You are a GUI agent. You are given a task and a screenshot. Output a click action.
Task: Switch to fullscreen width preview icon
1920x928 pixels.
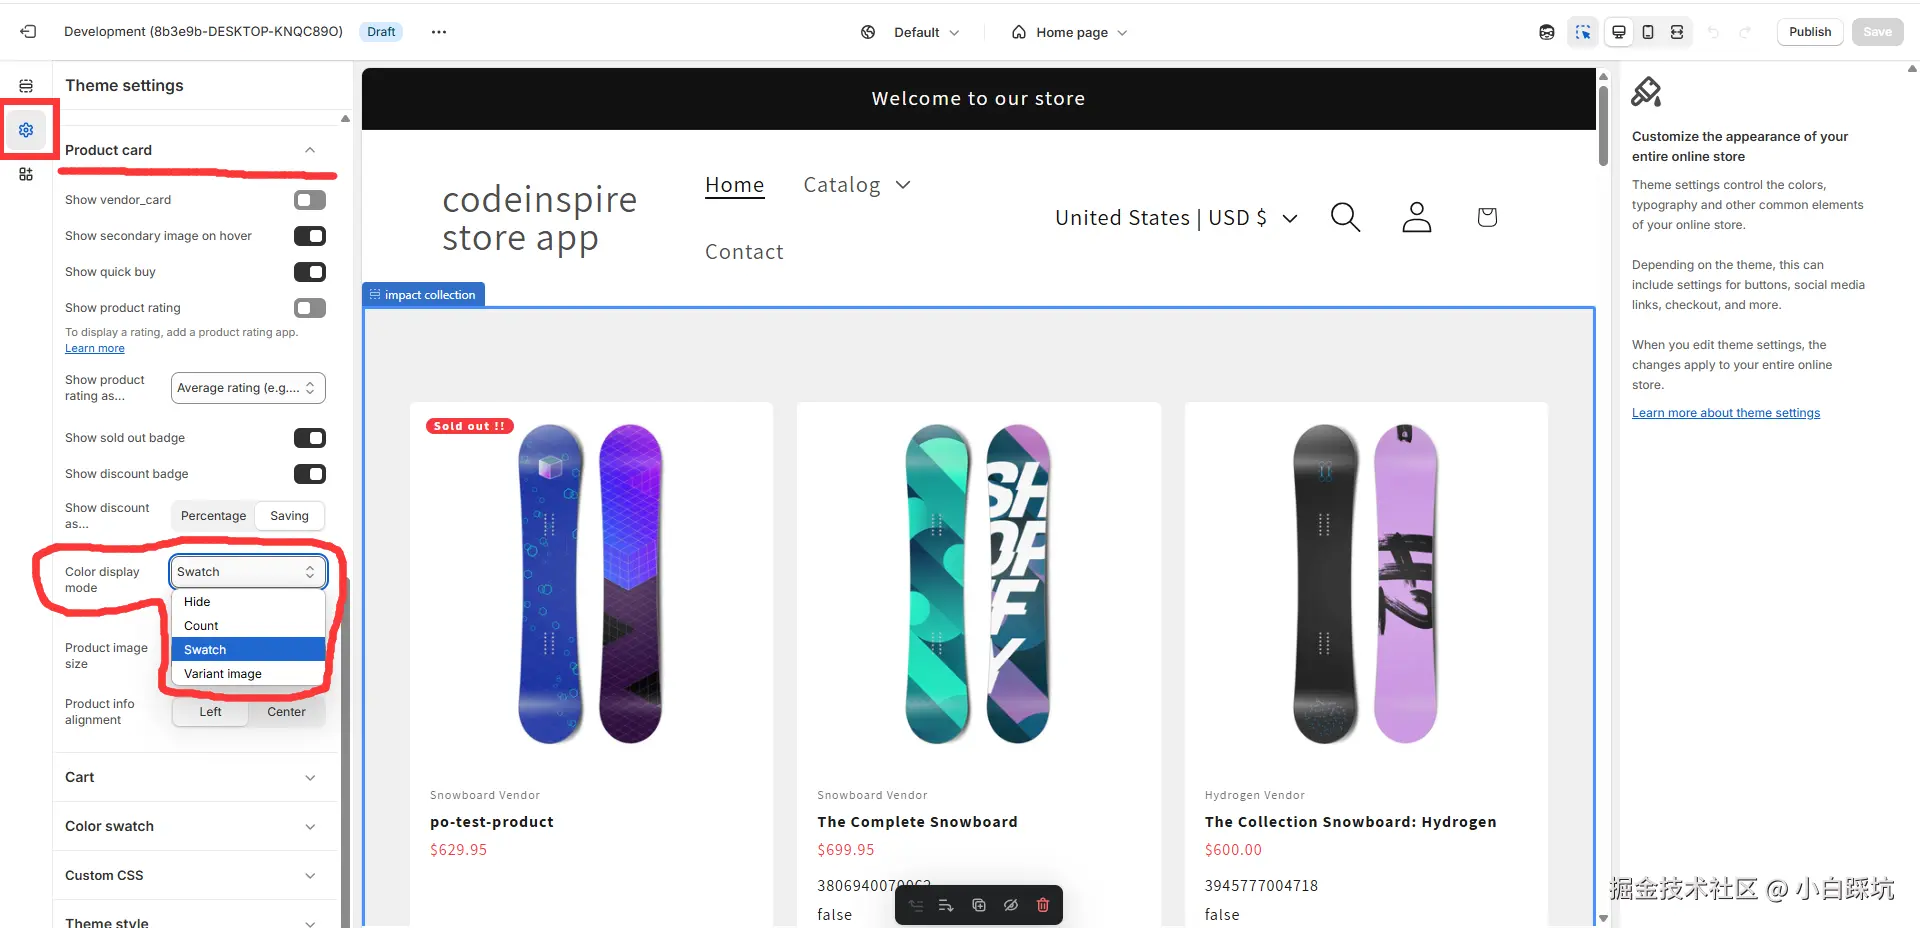click(1677, 32)
